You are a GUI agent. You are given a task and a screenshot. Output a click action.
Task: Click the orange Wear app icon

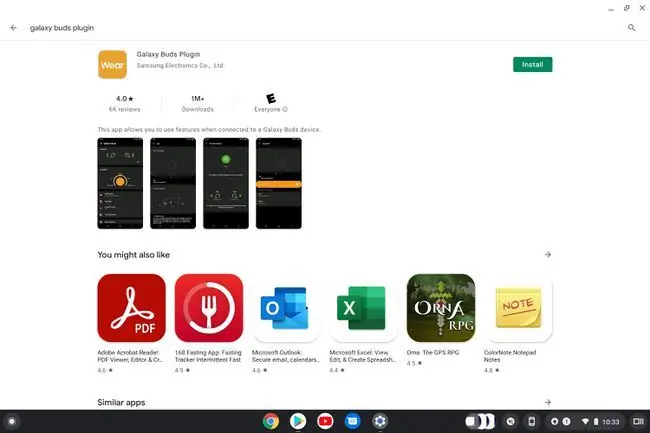point(112,65)
